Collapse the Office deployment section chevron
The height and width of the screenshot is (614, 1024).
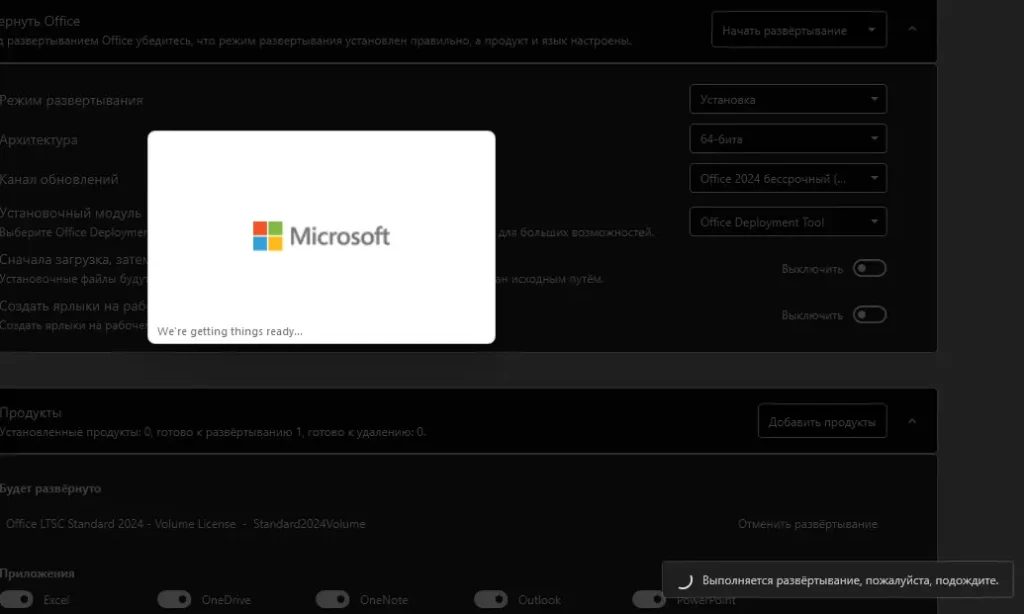(912, 30)
